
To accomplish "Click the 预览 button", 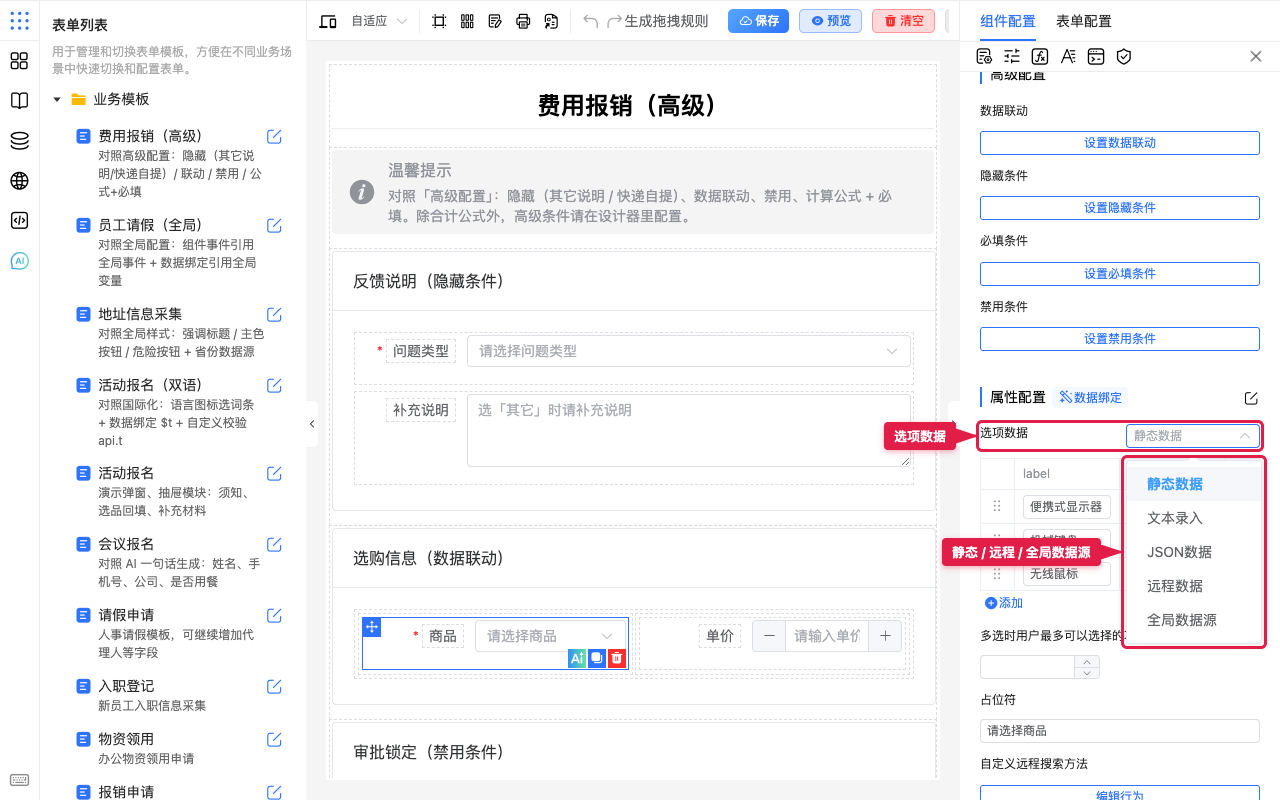I will (x=830, y=21).
